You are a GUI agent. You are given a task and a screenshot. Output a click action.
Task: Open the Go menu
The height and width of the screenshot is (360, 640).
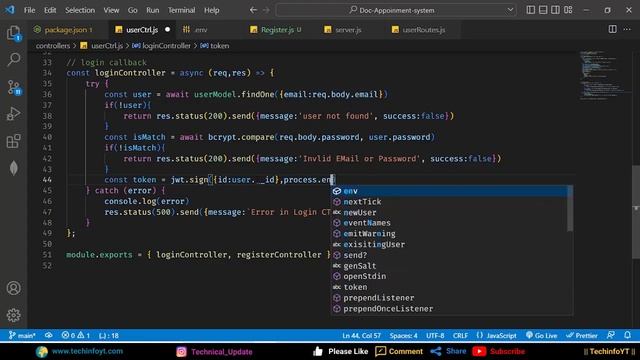(133, 10)
